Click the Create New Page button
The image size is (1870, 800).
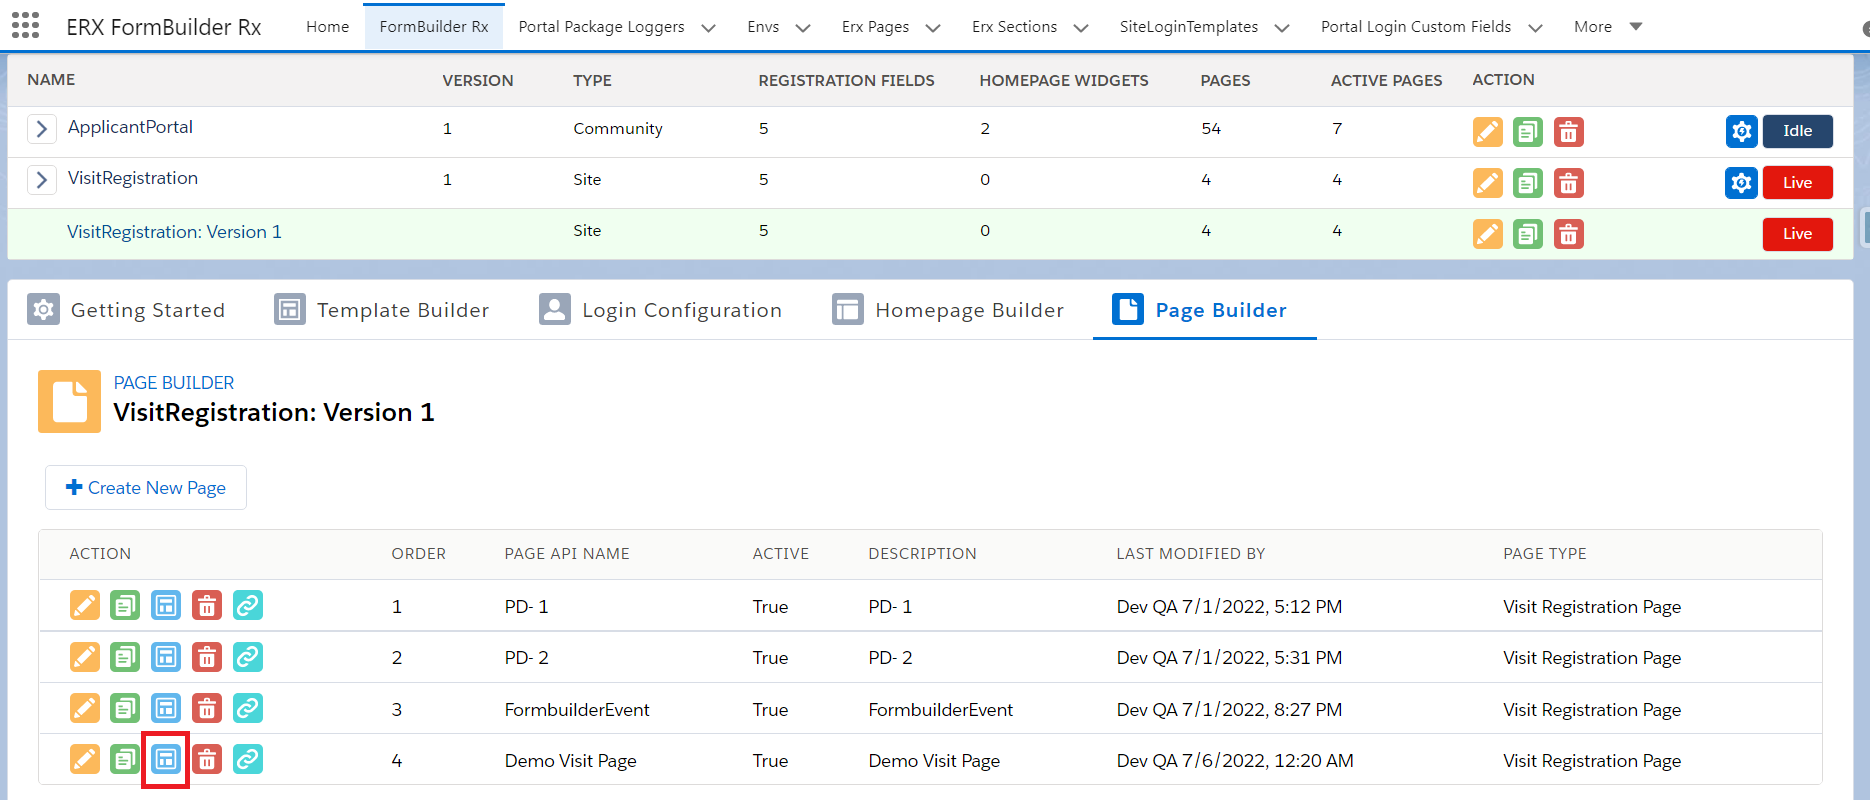pos(146,488)
